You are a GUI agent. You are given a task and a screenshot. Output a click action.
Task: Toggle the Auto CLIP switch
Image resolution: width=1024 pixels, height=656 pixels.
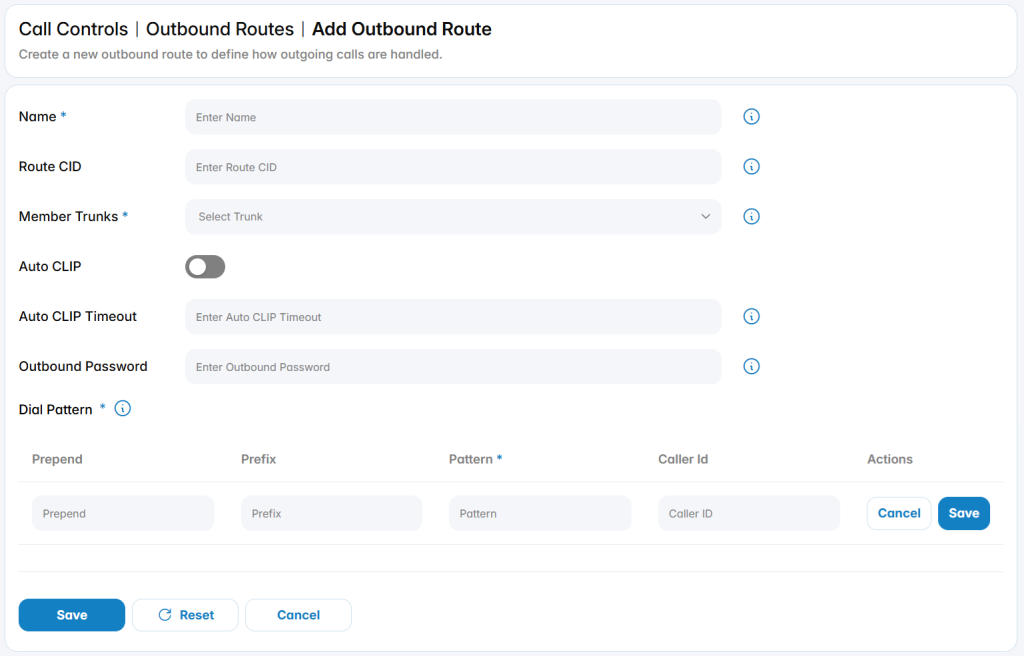tap(205, 267)
